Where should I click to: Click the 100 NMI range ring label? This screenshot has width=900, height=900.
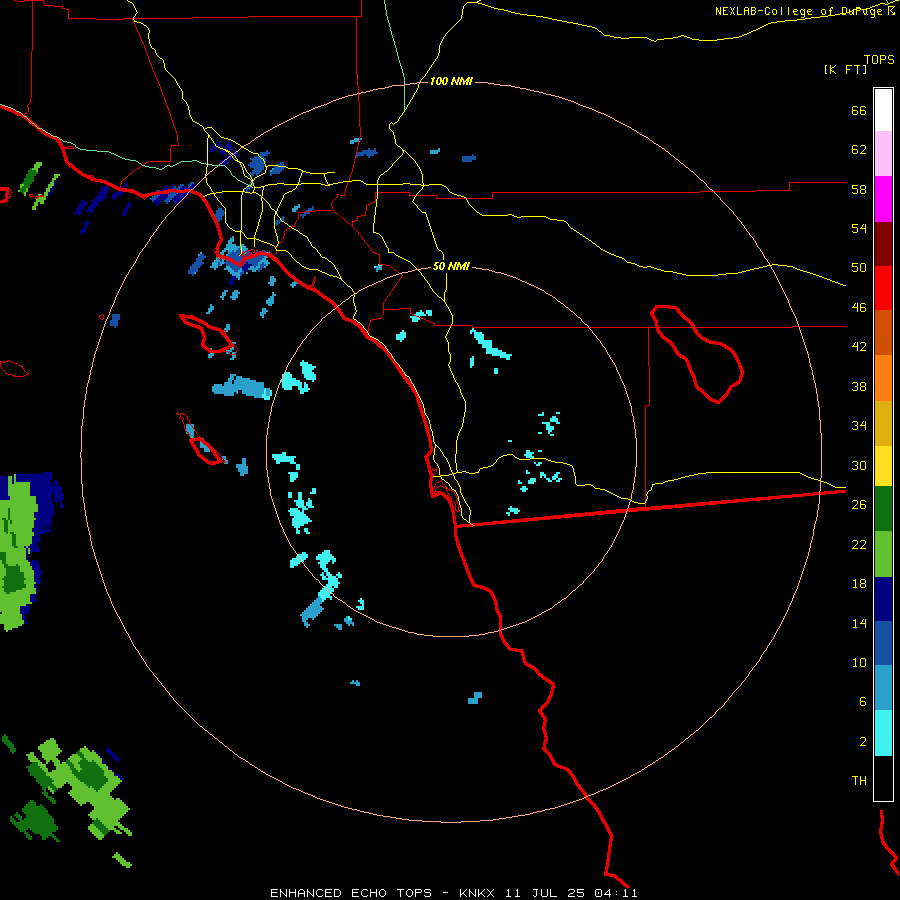pos(451,82)
